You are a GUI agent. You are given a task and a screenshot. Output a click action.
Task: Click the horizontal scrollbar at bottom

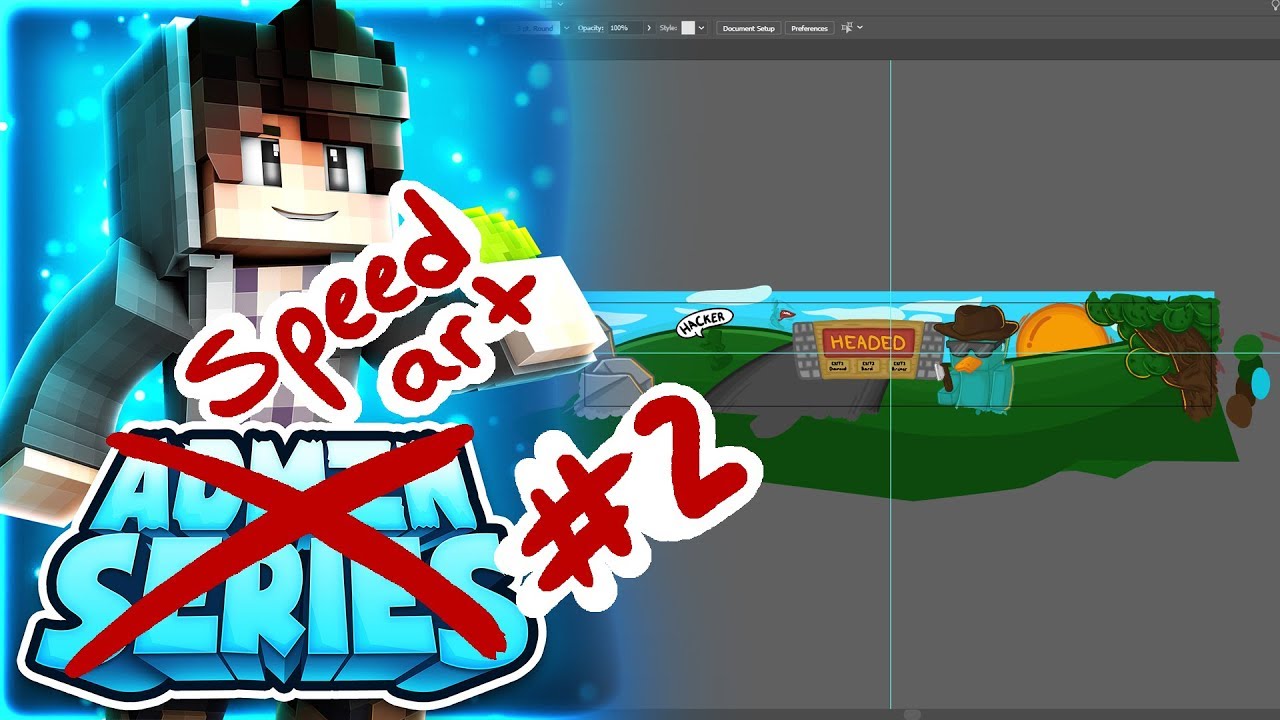coord(911,714)
